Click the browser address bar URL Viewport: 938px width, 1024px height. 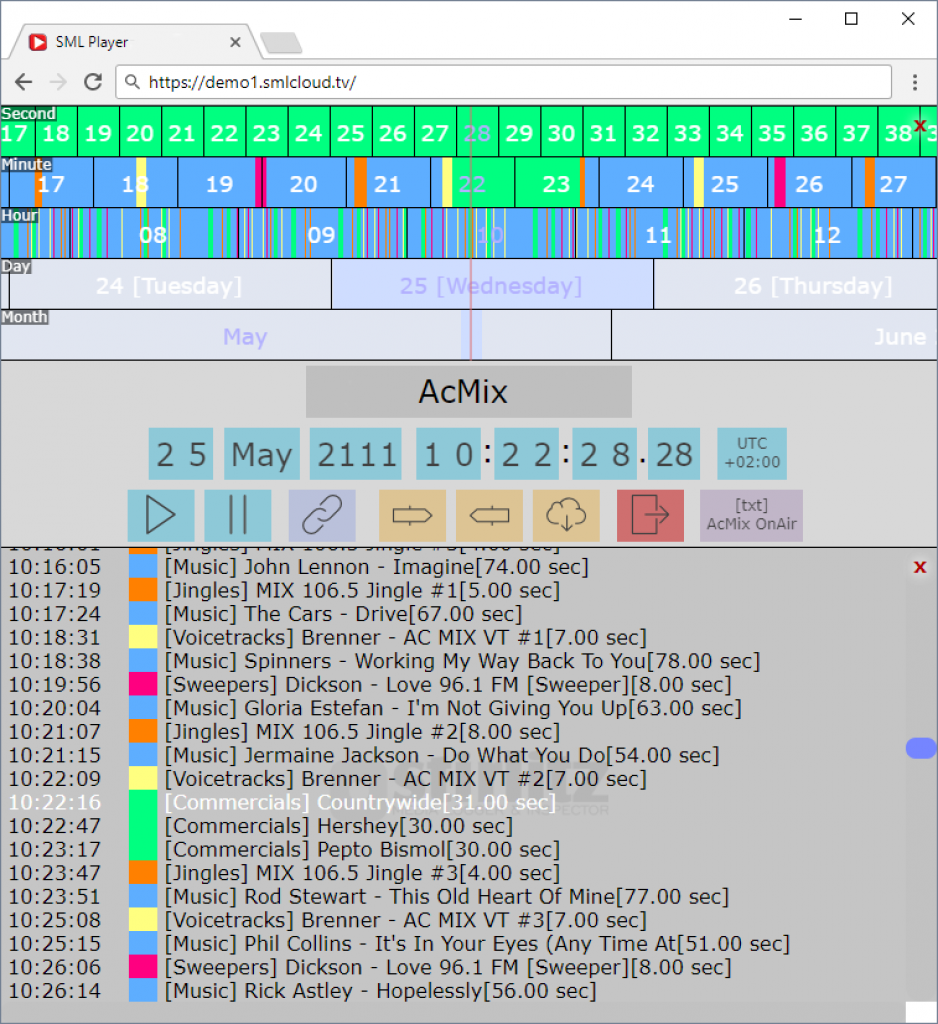250,82
